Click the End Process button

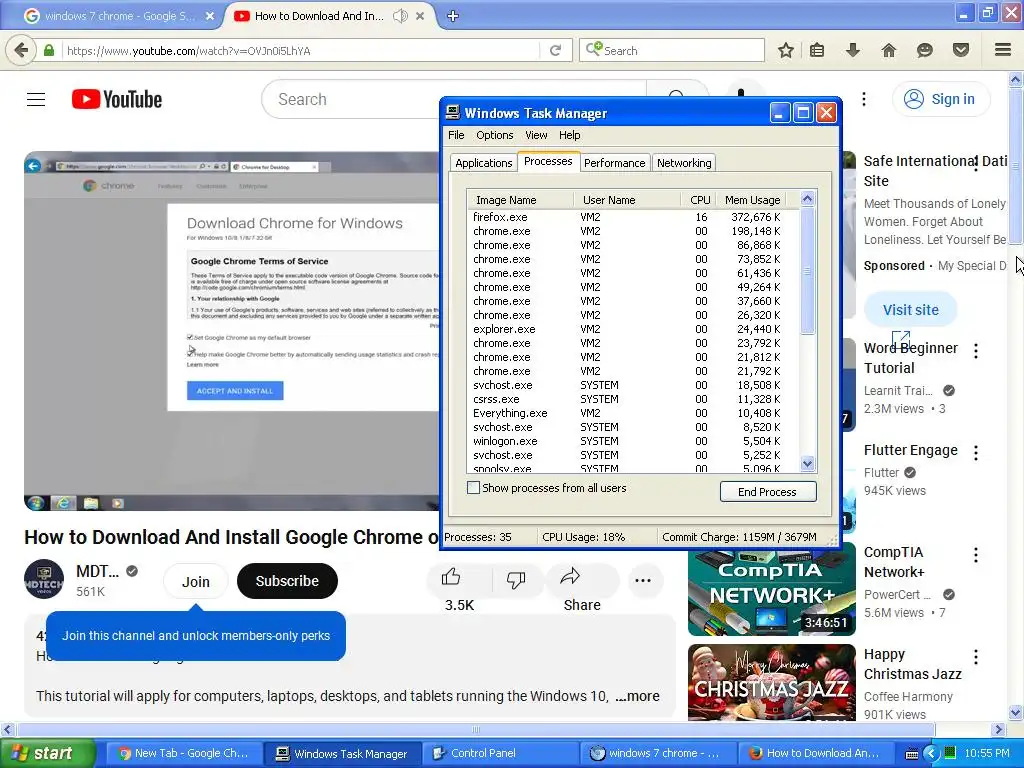pyautogui.click(x=767, y=492)
